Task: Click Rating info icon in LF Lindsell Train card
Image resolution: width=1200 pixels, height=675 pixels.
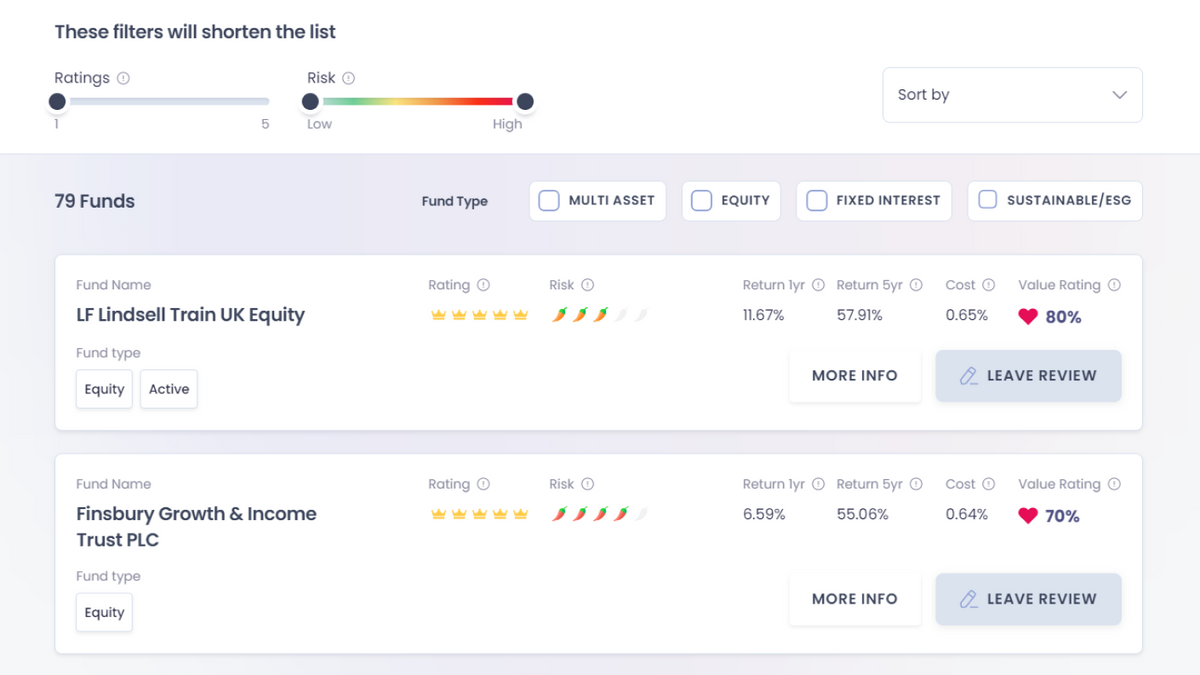Action: (484, 285)
